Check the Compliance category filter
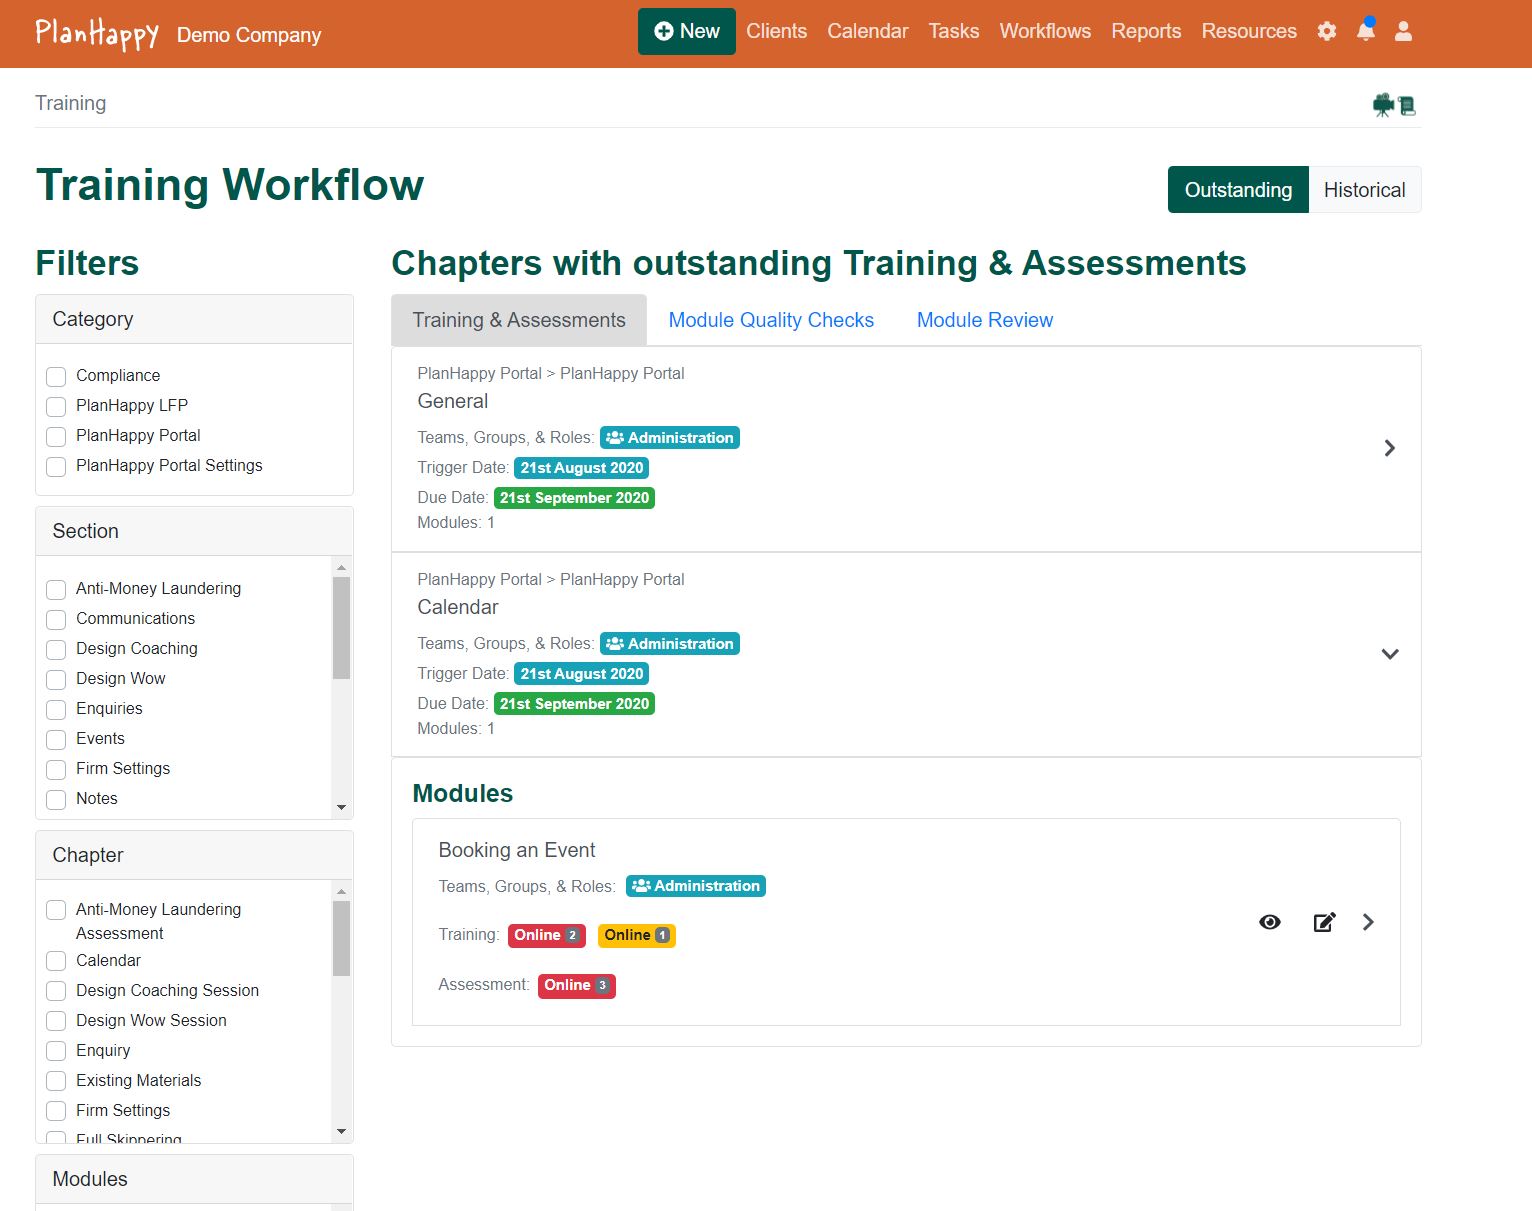Screen dimensions: 1532x1211 point(57,376)
